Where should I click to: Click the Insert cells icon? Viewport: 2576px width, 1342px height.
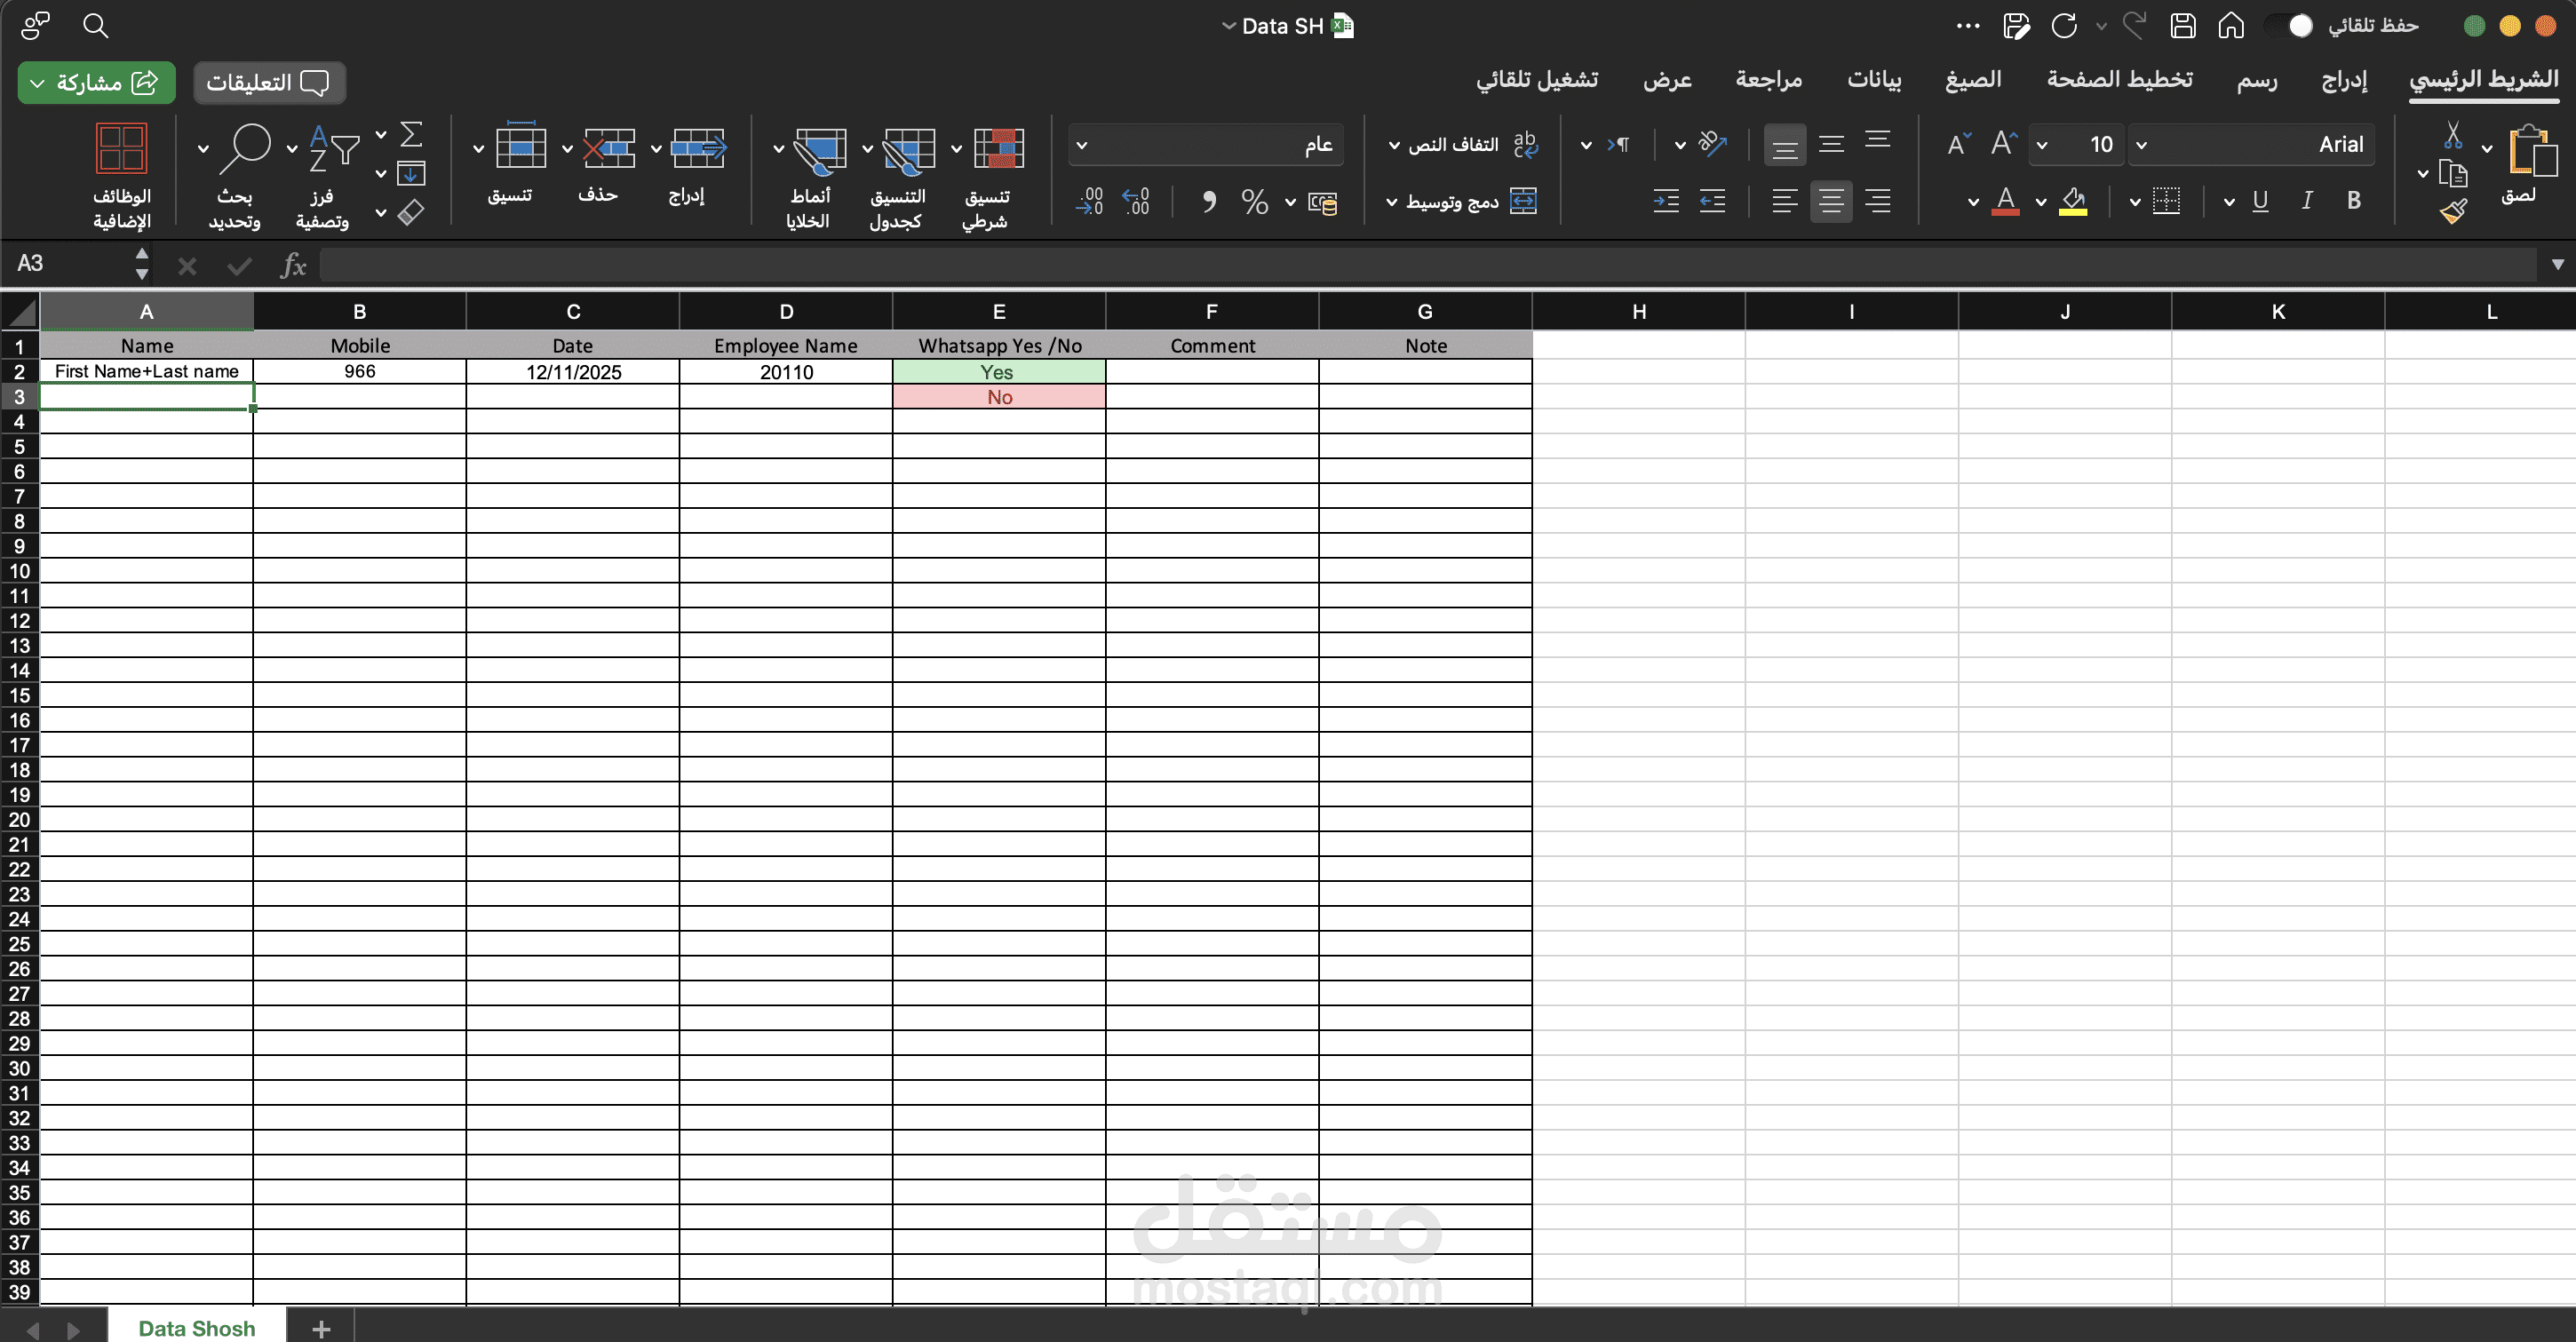[698, 148]
